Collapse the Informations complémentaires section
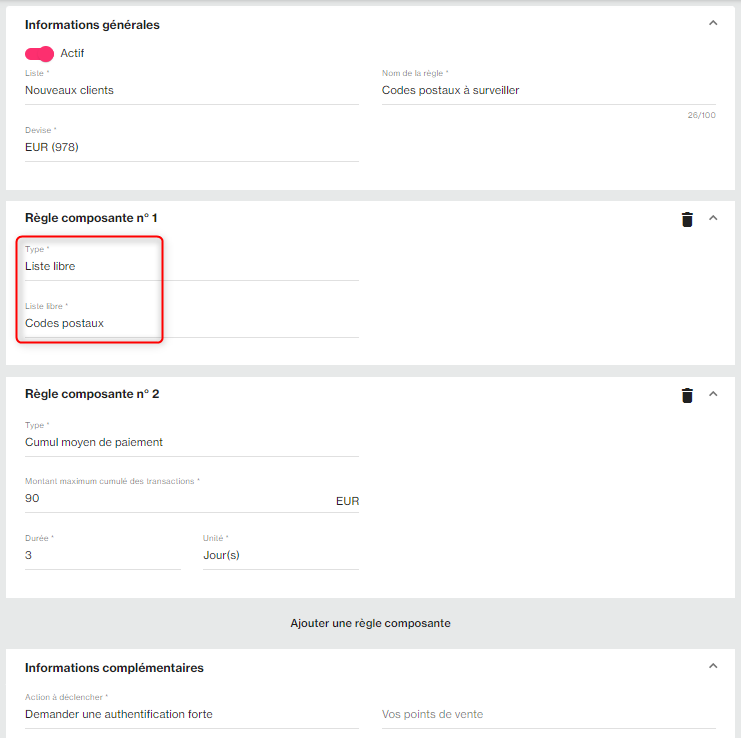The image size is (741, 738). 713,666
